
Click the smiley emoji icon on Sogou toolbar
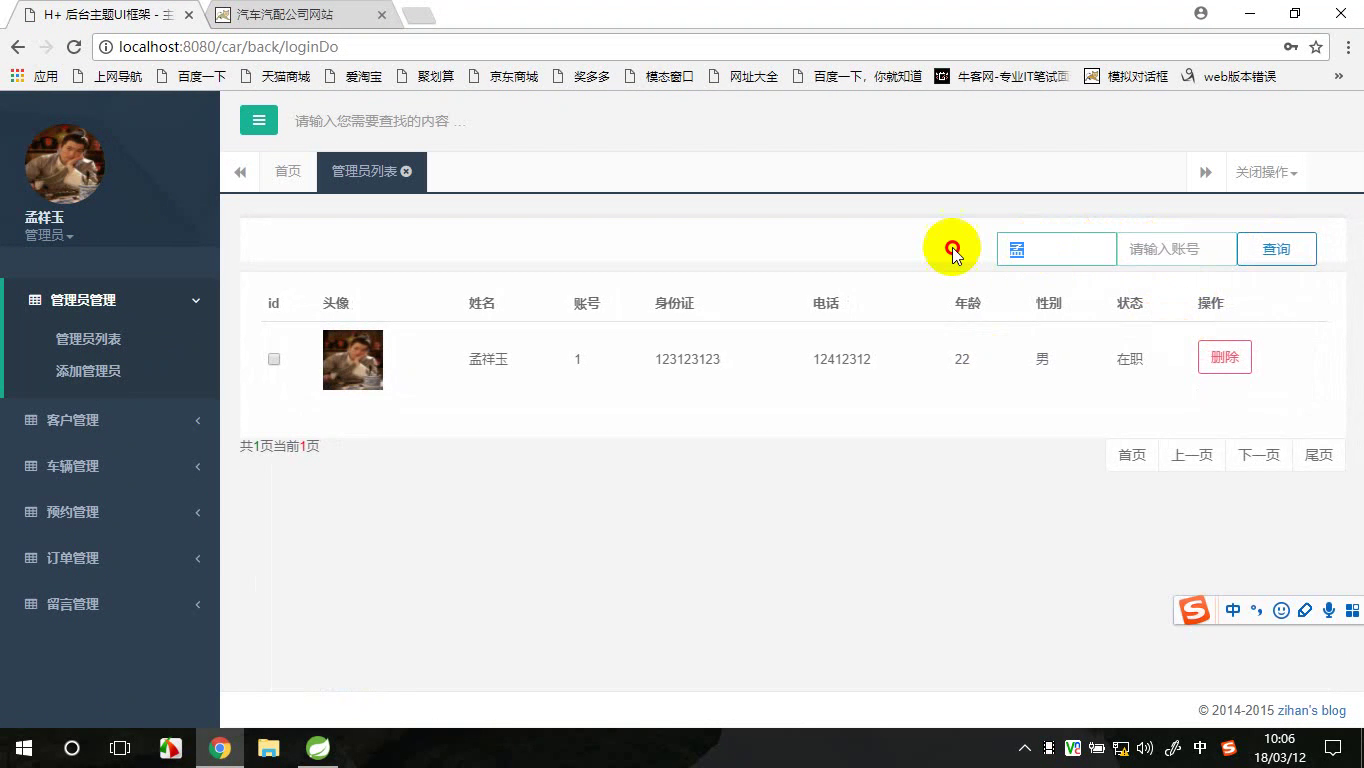(x=1281, y=610)
